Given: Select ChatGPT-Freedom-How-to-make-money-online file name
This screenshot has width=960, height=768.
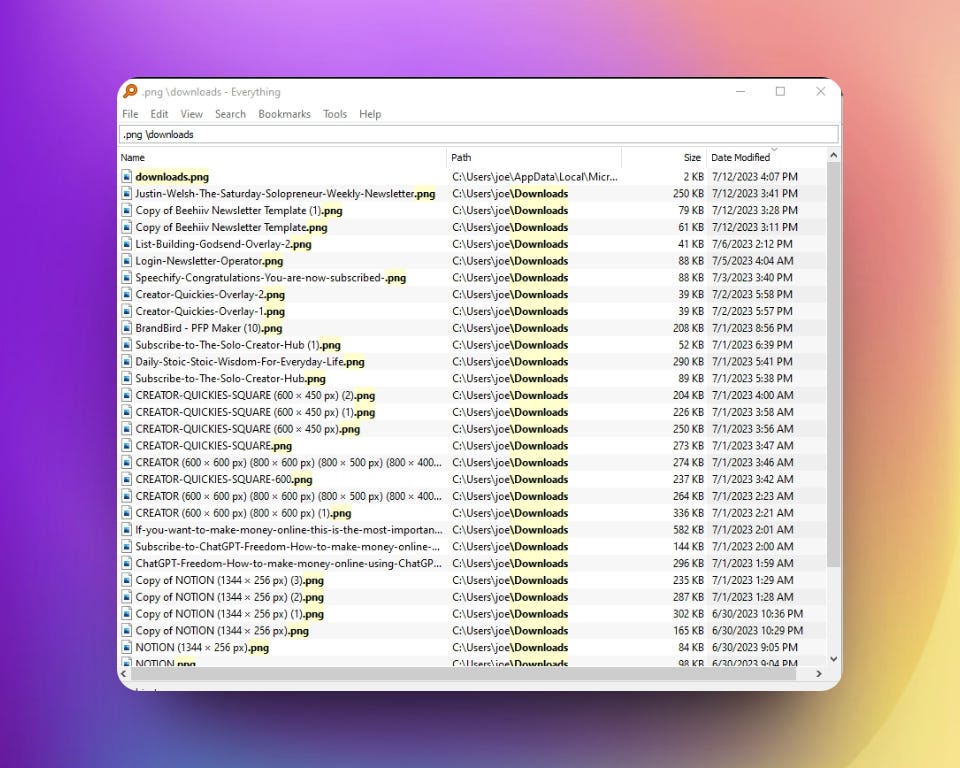Looking at the screenshot, I should coord(288,563).
